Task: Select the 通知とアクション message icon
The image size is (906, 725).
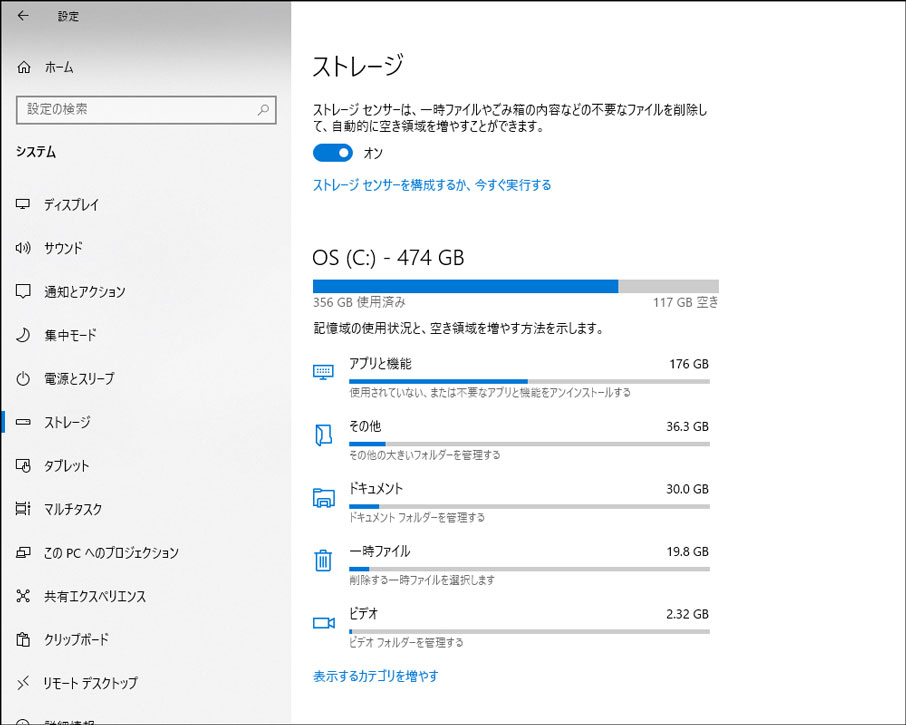Action: click(x=23, y=291)
